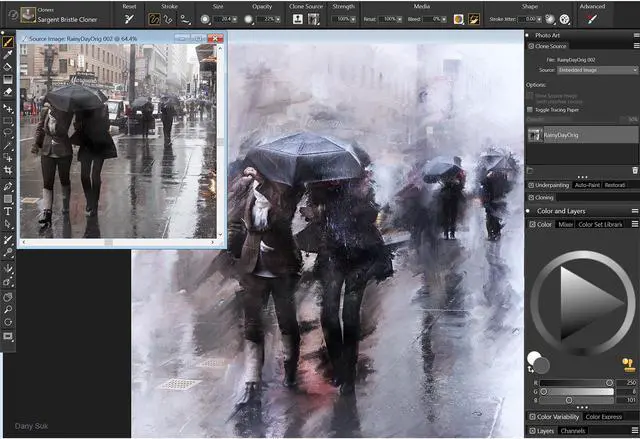640x439 pixels.
Task: Toggle the Color Variability panel checkbox
Action: 531,416
